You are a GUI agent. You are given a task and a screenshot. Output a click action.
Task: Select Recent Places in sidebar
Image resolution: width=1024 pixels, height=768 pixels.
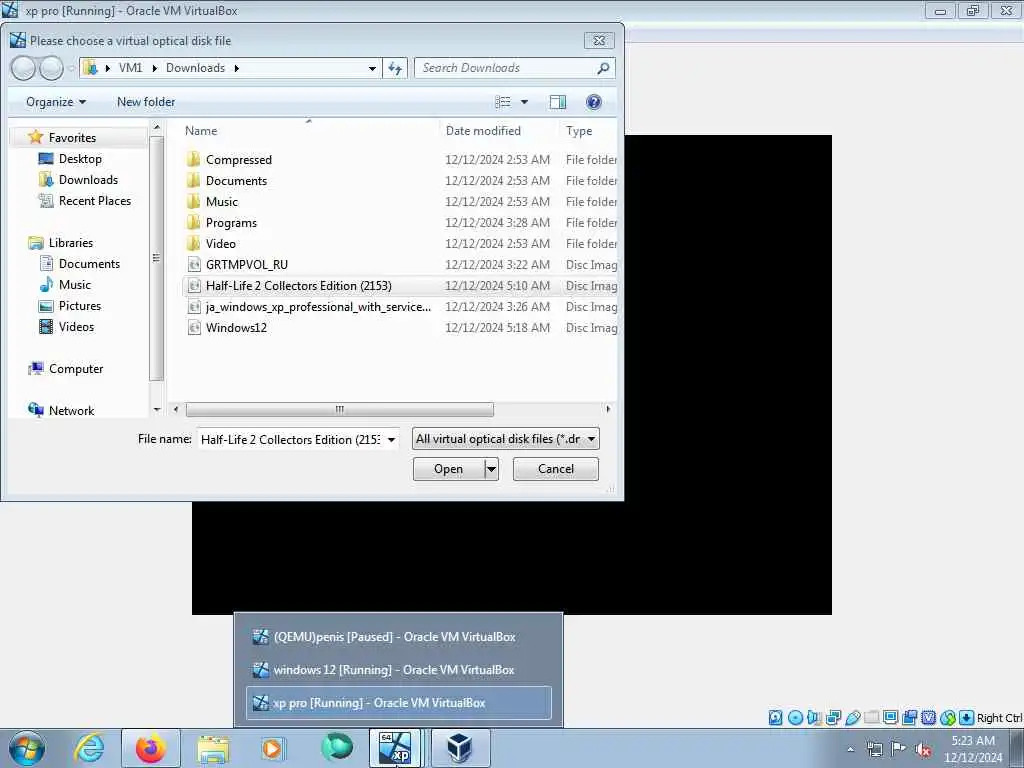[x=95, y=200]
